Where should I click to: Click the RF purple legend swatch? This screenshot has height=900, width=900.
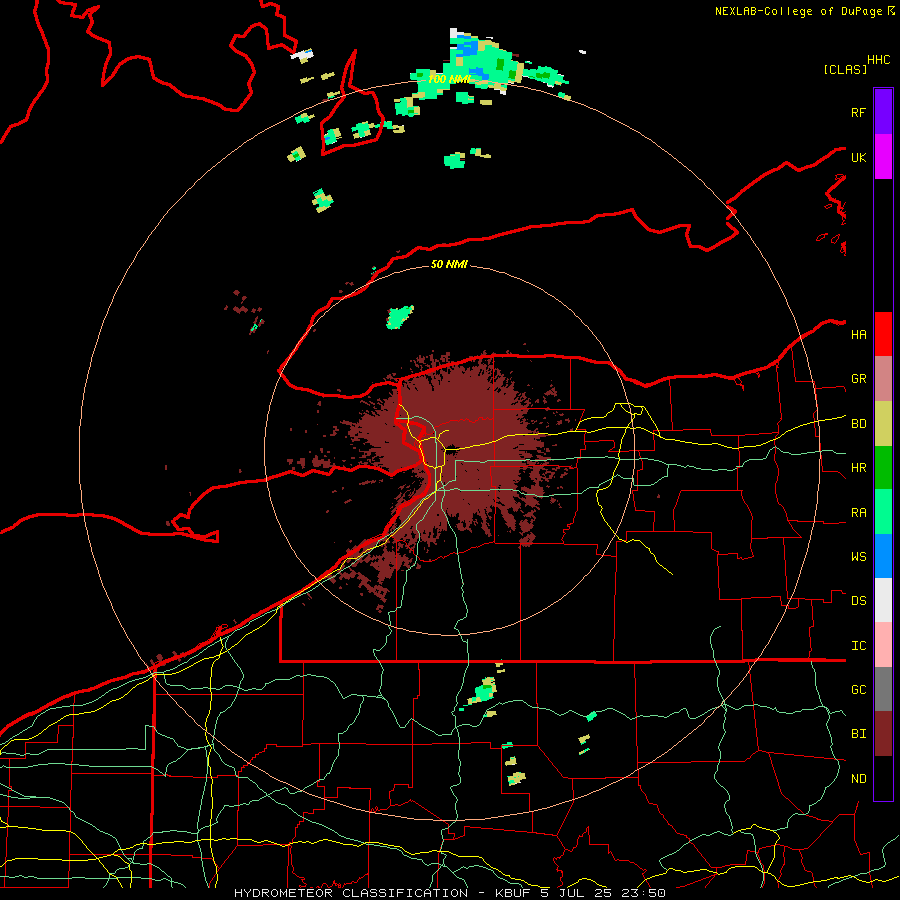pyautogui.click(x=883, y=112)
